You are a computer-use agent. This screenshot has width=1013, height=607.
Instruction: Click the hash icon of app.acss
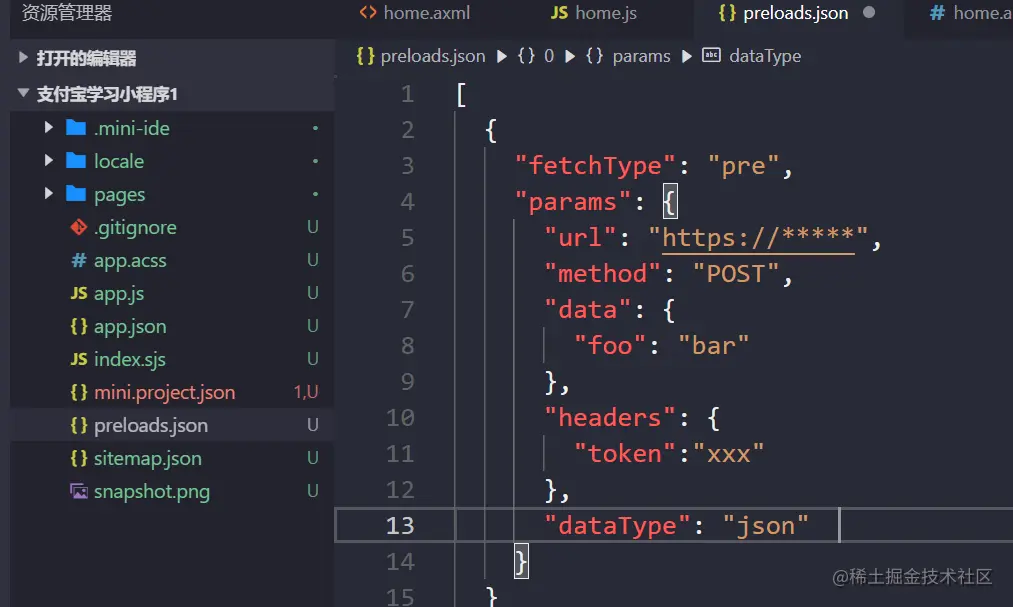pos(79,260)
